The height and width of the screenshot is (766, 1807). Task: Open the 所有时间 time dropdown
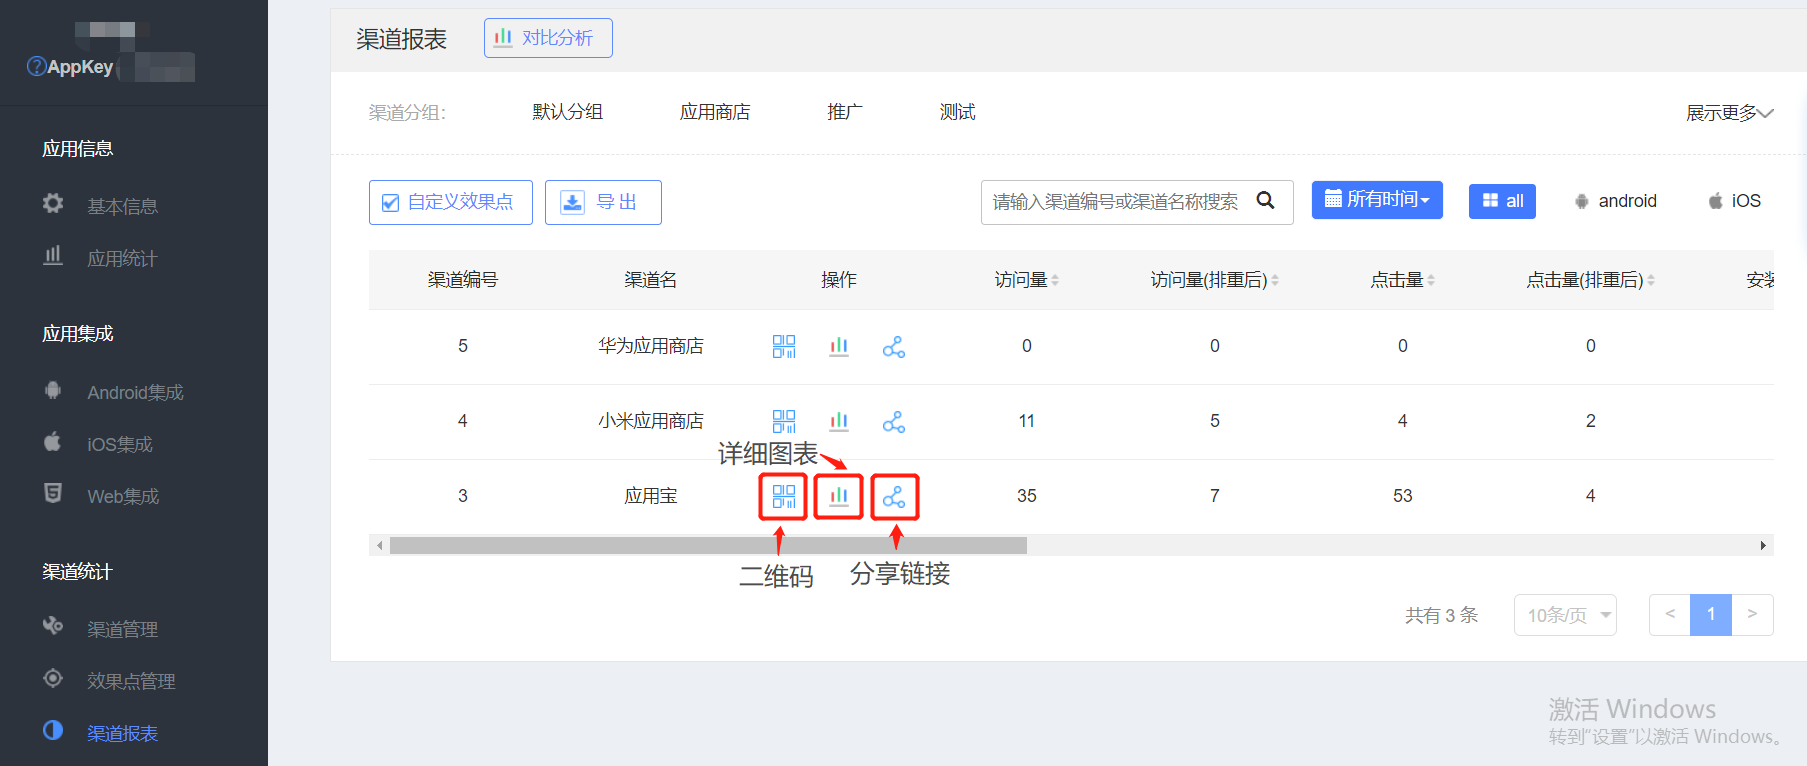tap(1377, 200)
